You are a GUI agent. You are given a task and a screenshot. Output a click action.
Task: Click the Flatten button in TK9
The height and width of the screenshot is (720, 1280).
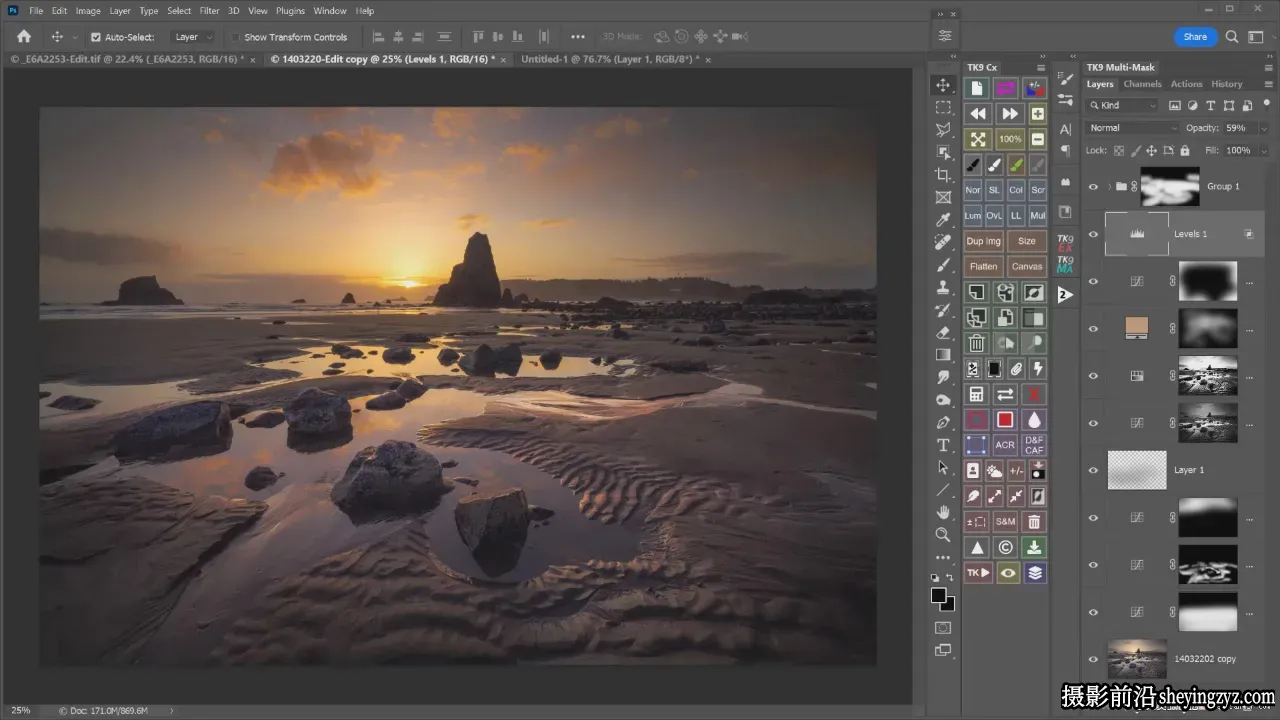pos(984,266)
